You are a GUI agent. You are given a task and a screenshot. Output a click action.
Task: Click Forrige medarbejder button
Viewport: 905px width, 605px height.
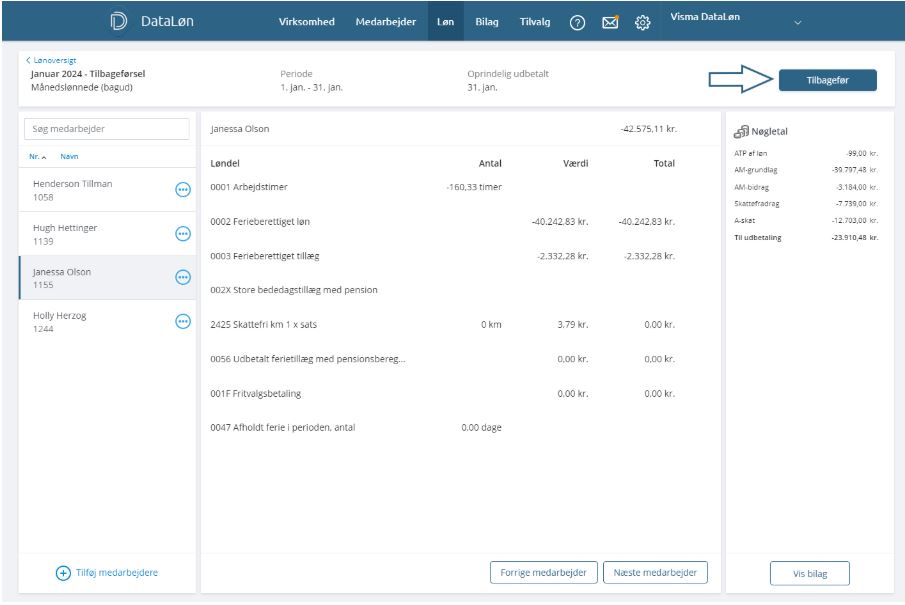544,572
